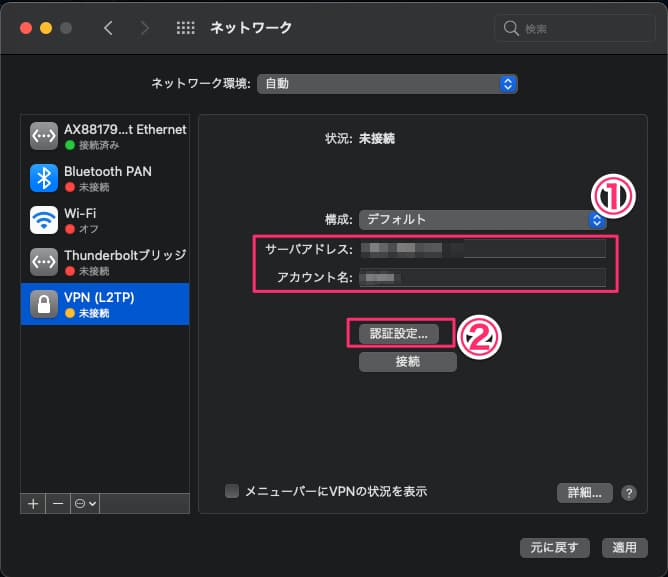Screen dimensions: 668x577
Task: Open the service action menu below list
Action: point(85,503)
